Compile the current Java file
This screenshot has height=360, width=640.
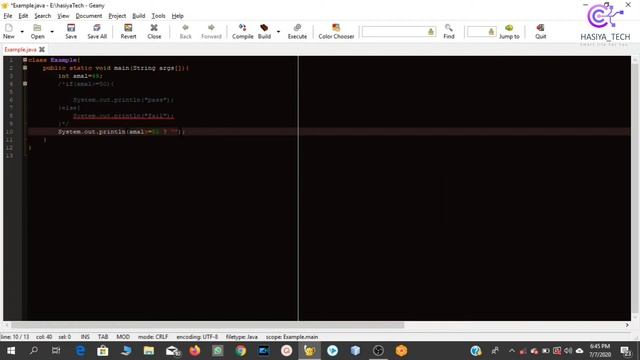(242, 31)
